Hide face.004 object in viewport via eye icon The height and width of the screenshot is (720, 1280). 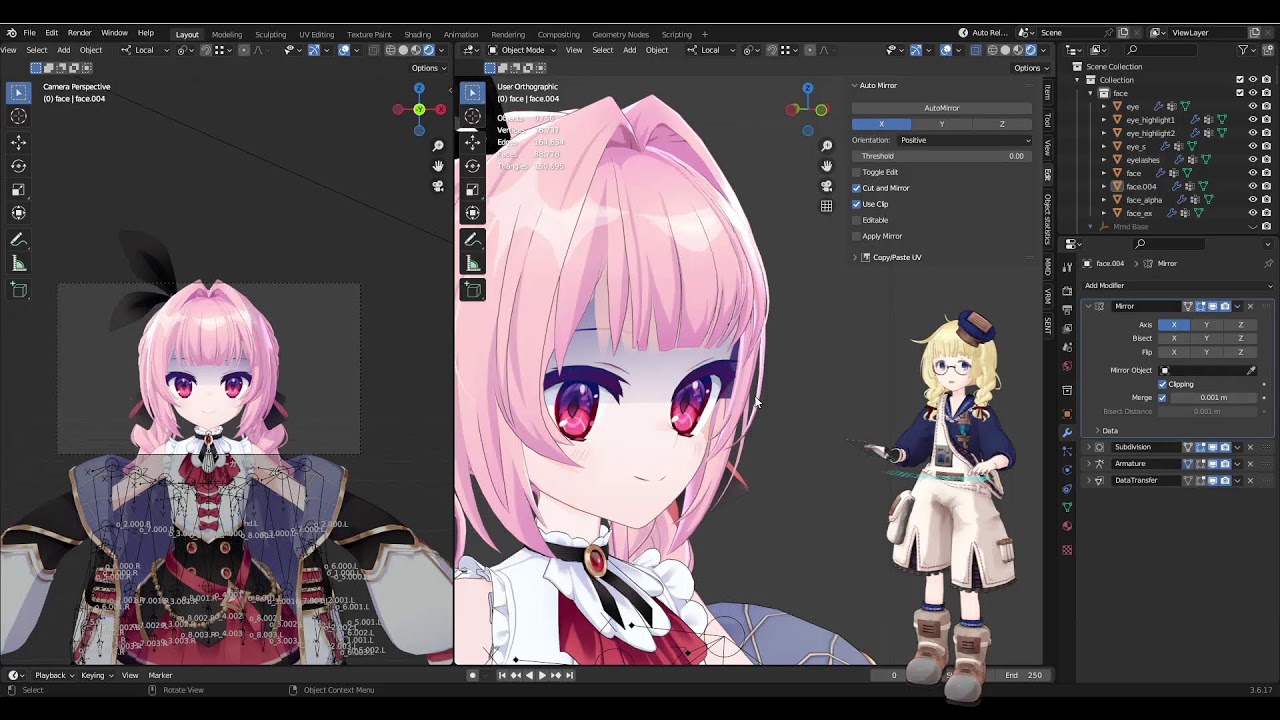pos(1252,186)
